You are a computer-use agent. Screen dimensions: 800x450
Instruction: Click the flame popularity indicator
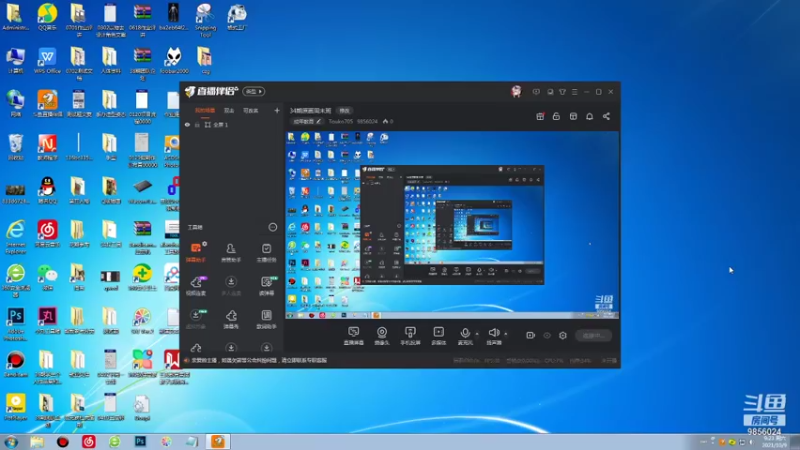tap(386, 121)
